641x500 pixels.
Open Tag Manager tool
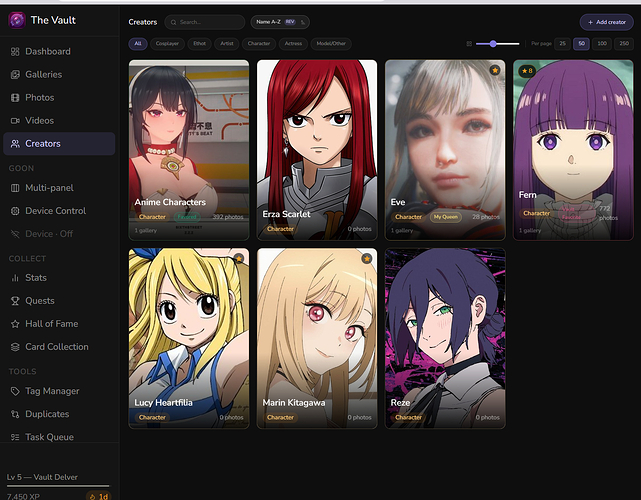(59, 391)
